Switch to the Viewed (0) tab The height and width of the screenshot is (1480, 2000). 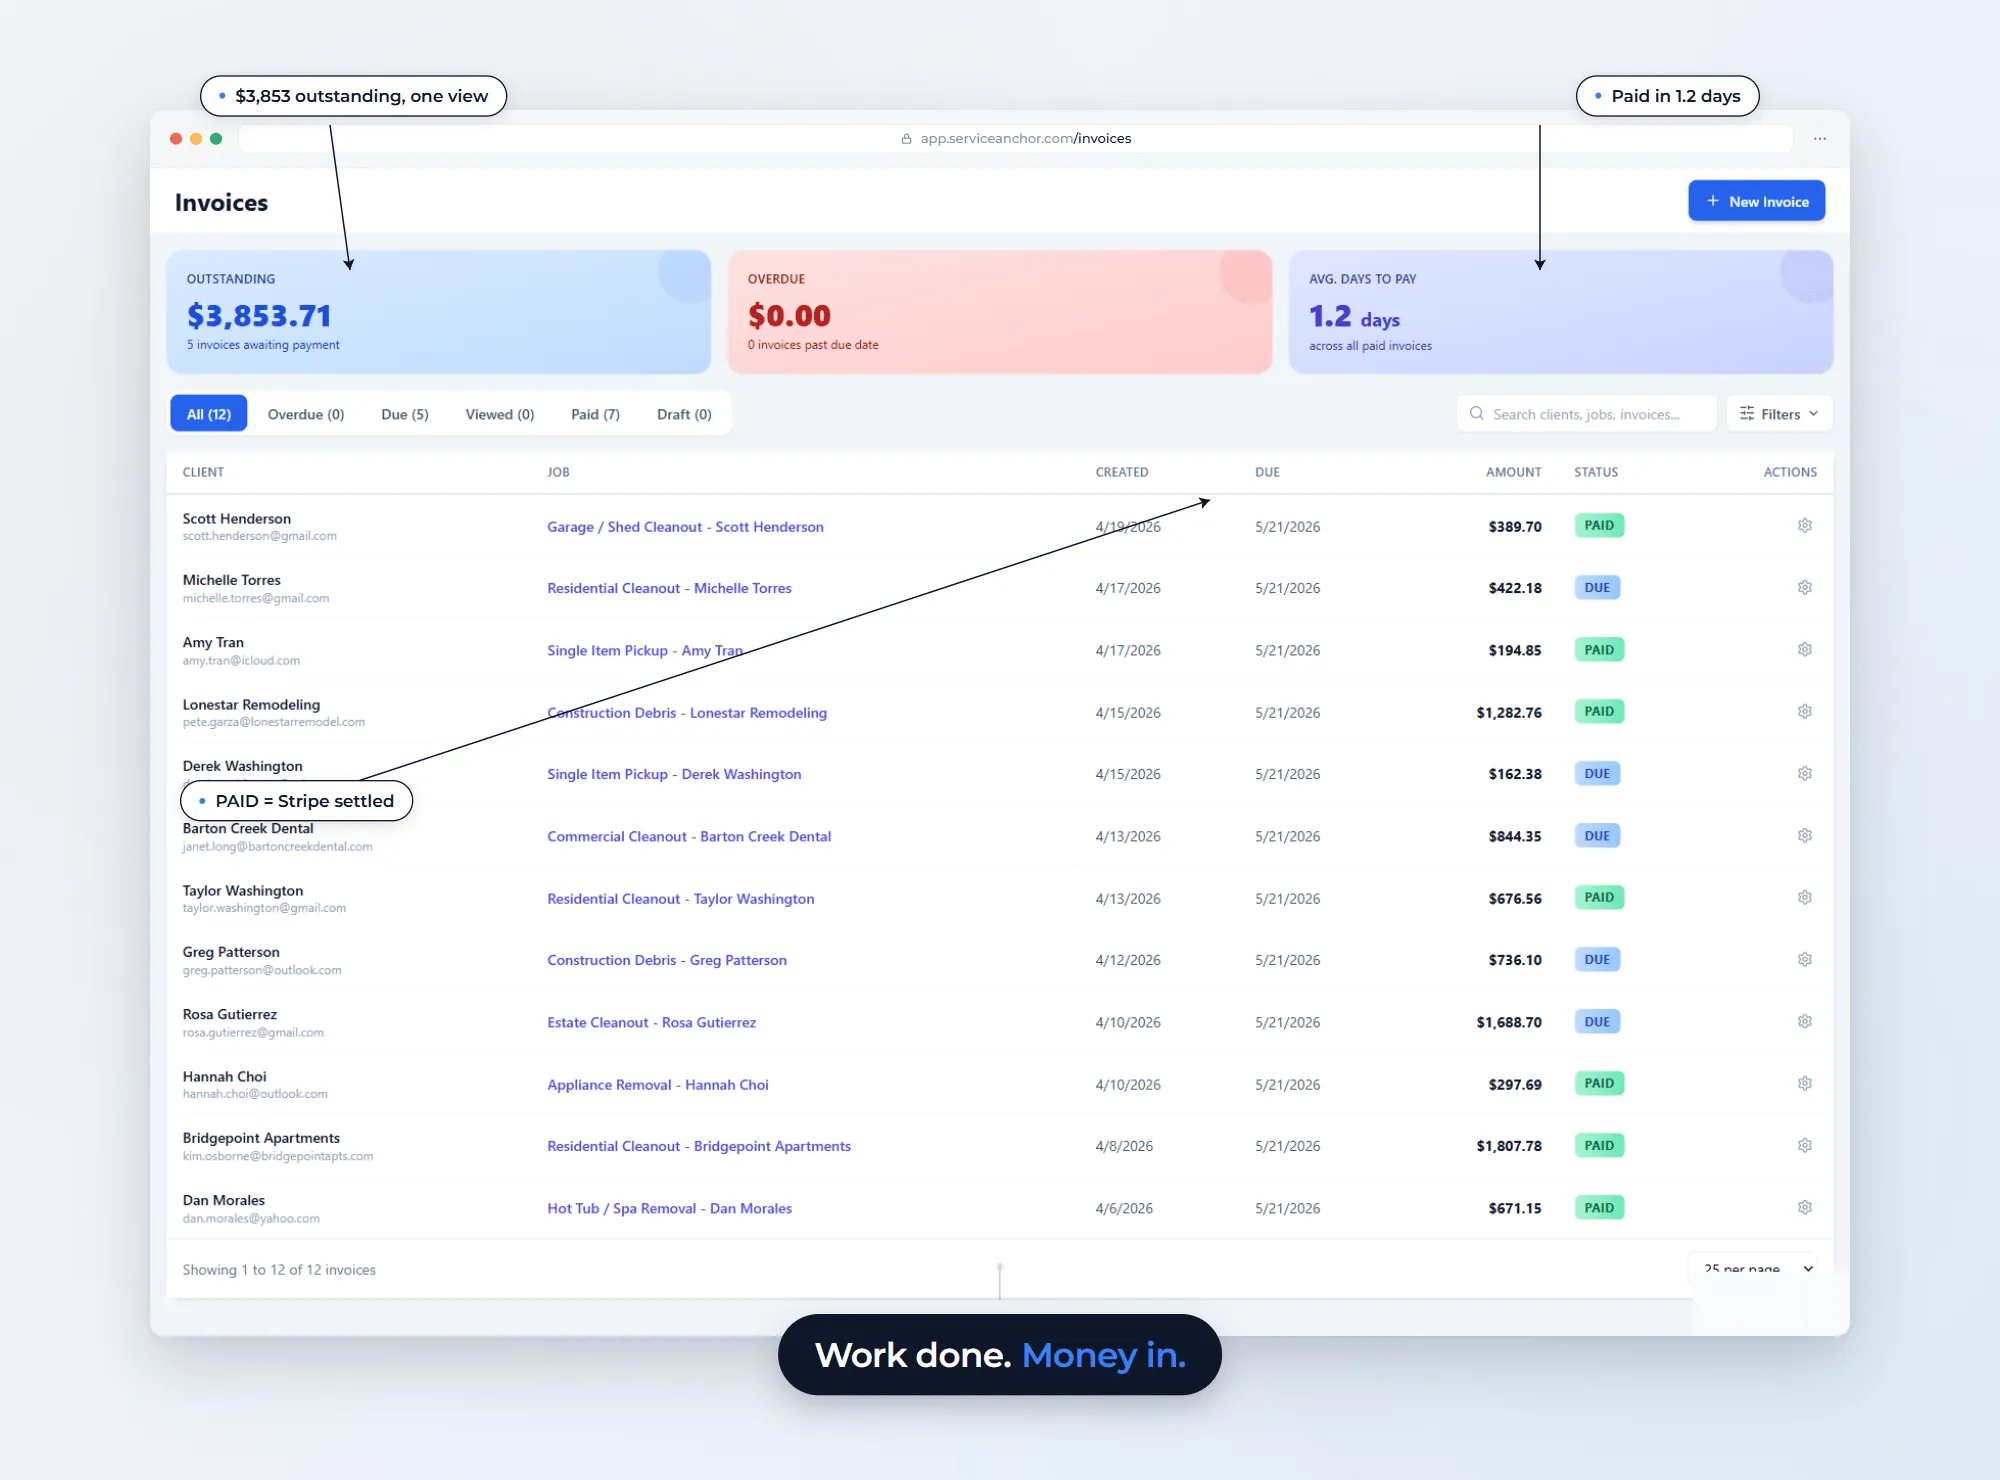[500, 414]
